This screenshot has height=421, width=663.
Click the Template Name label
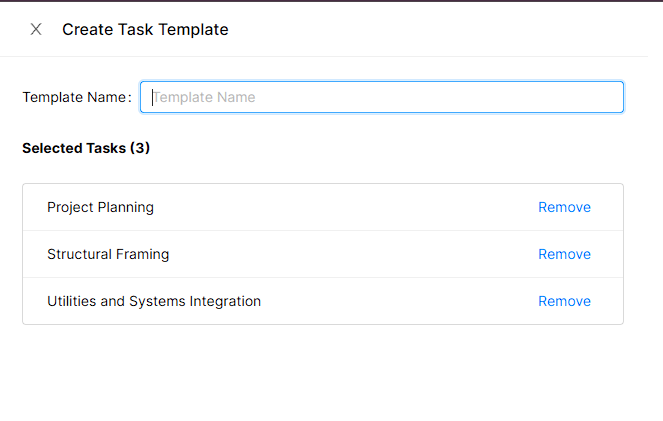76,97
